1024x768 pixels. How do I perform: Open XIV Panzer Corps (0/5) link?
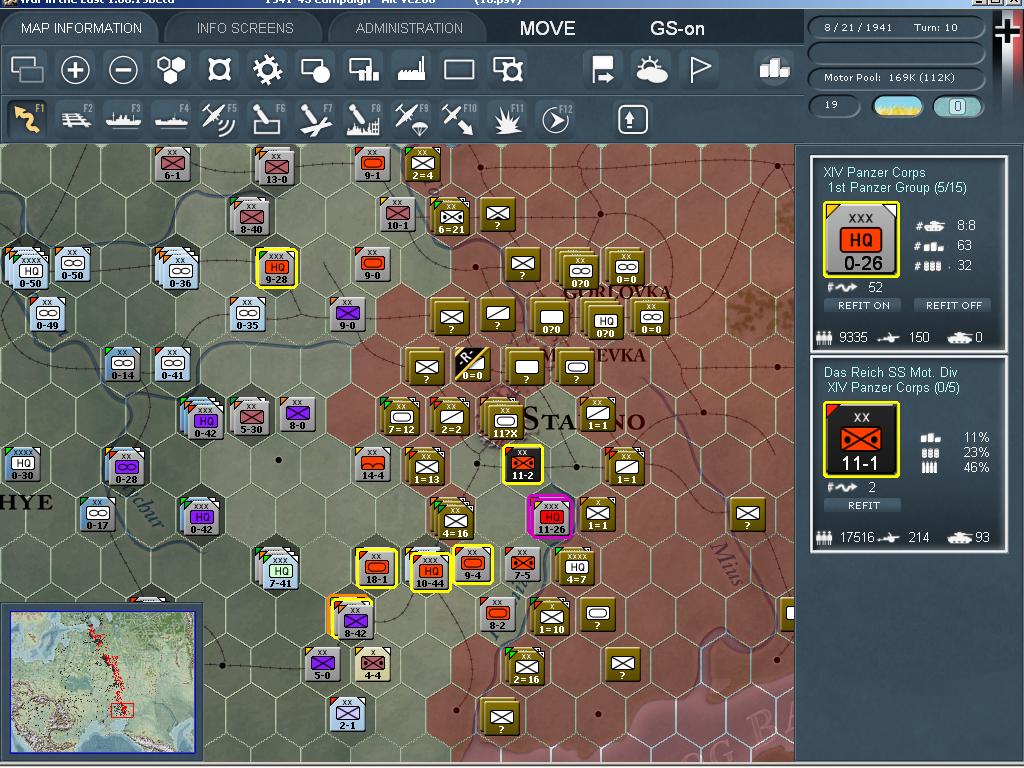(x=893, y=387)
